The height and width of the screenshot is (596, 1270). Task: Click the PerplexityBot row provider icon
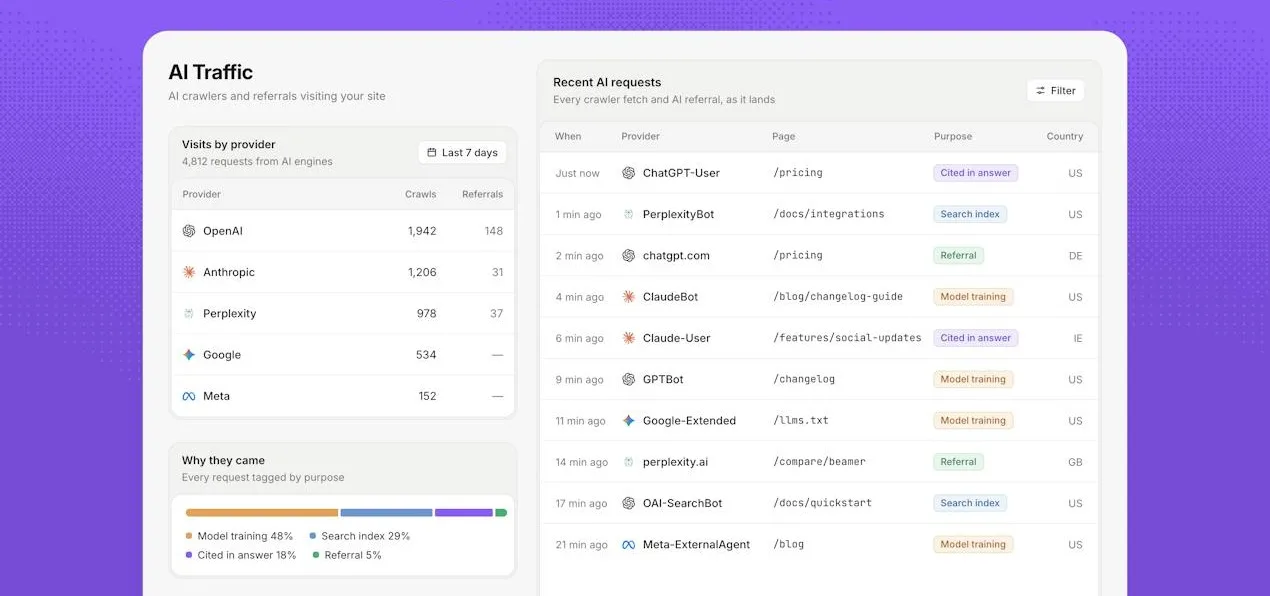629,214
